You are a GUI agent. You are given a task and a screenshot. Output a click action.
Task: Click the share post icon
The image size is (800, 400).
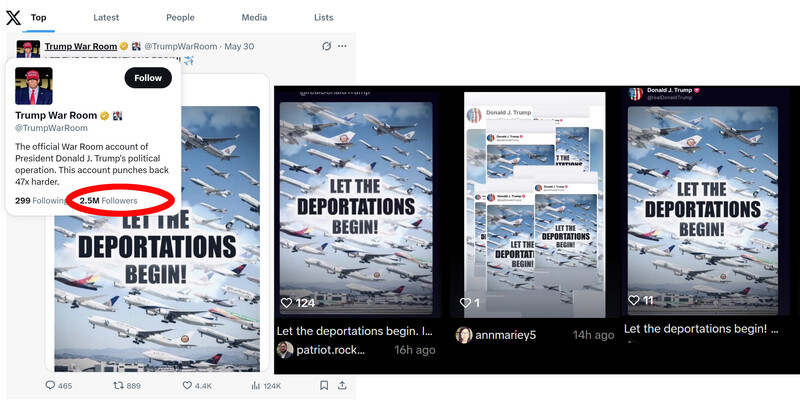coord(342,386)
